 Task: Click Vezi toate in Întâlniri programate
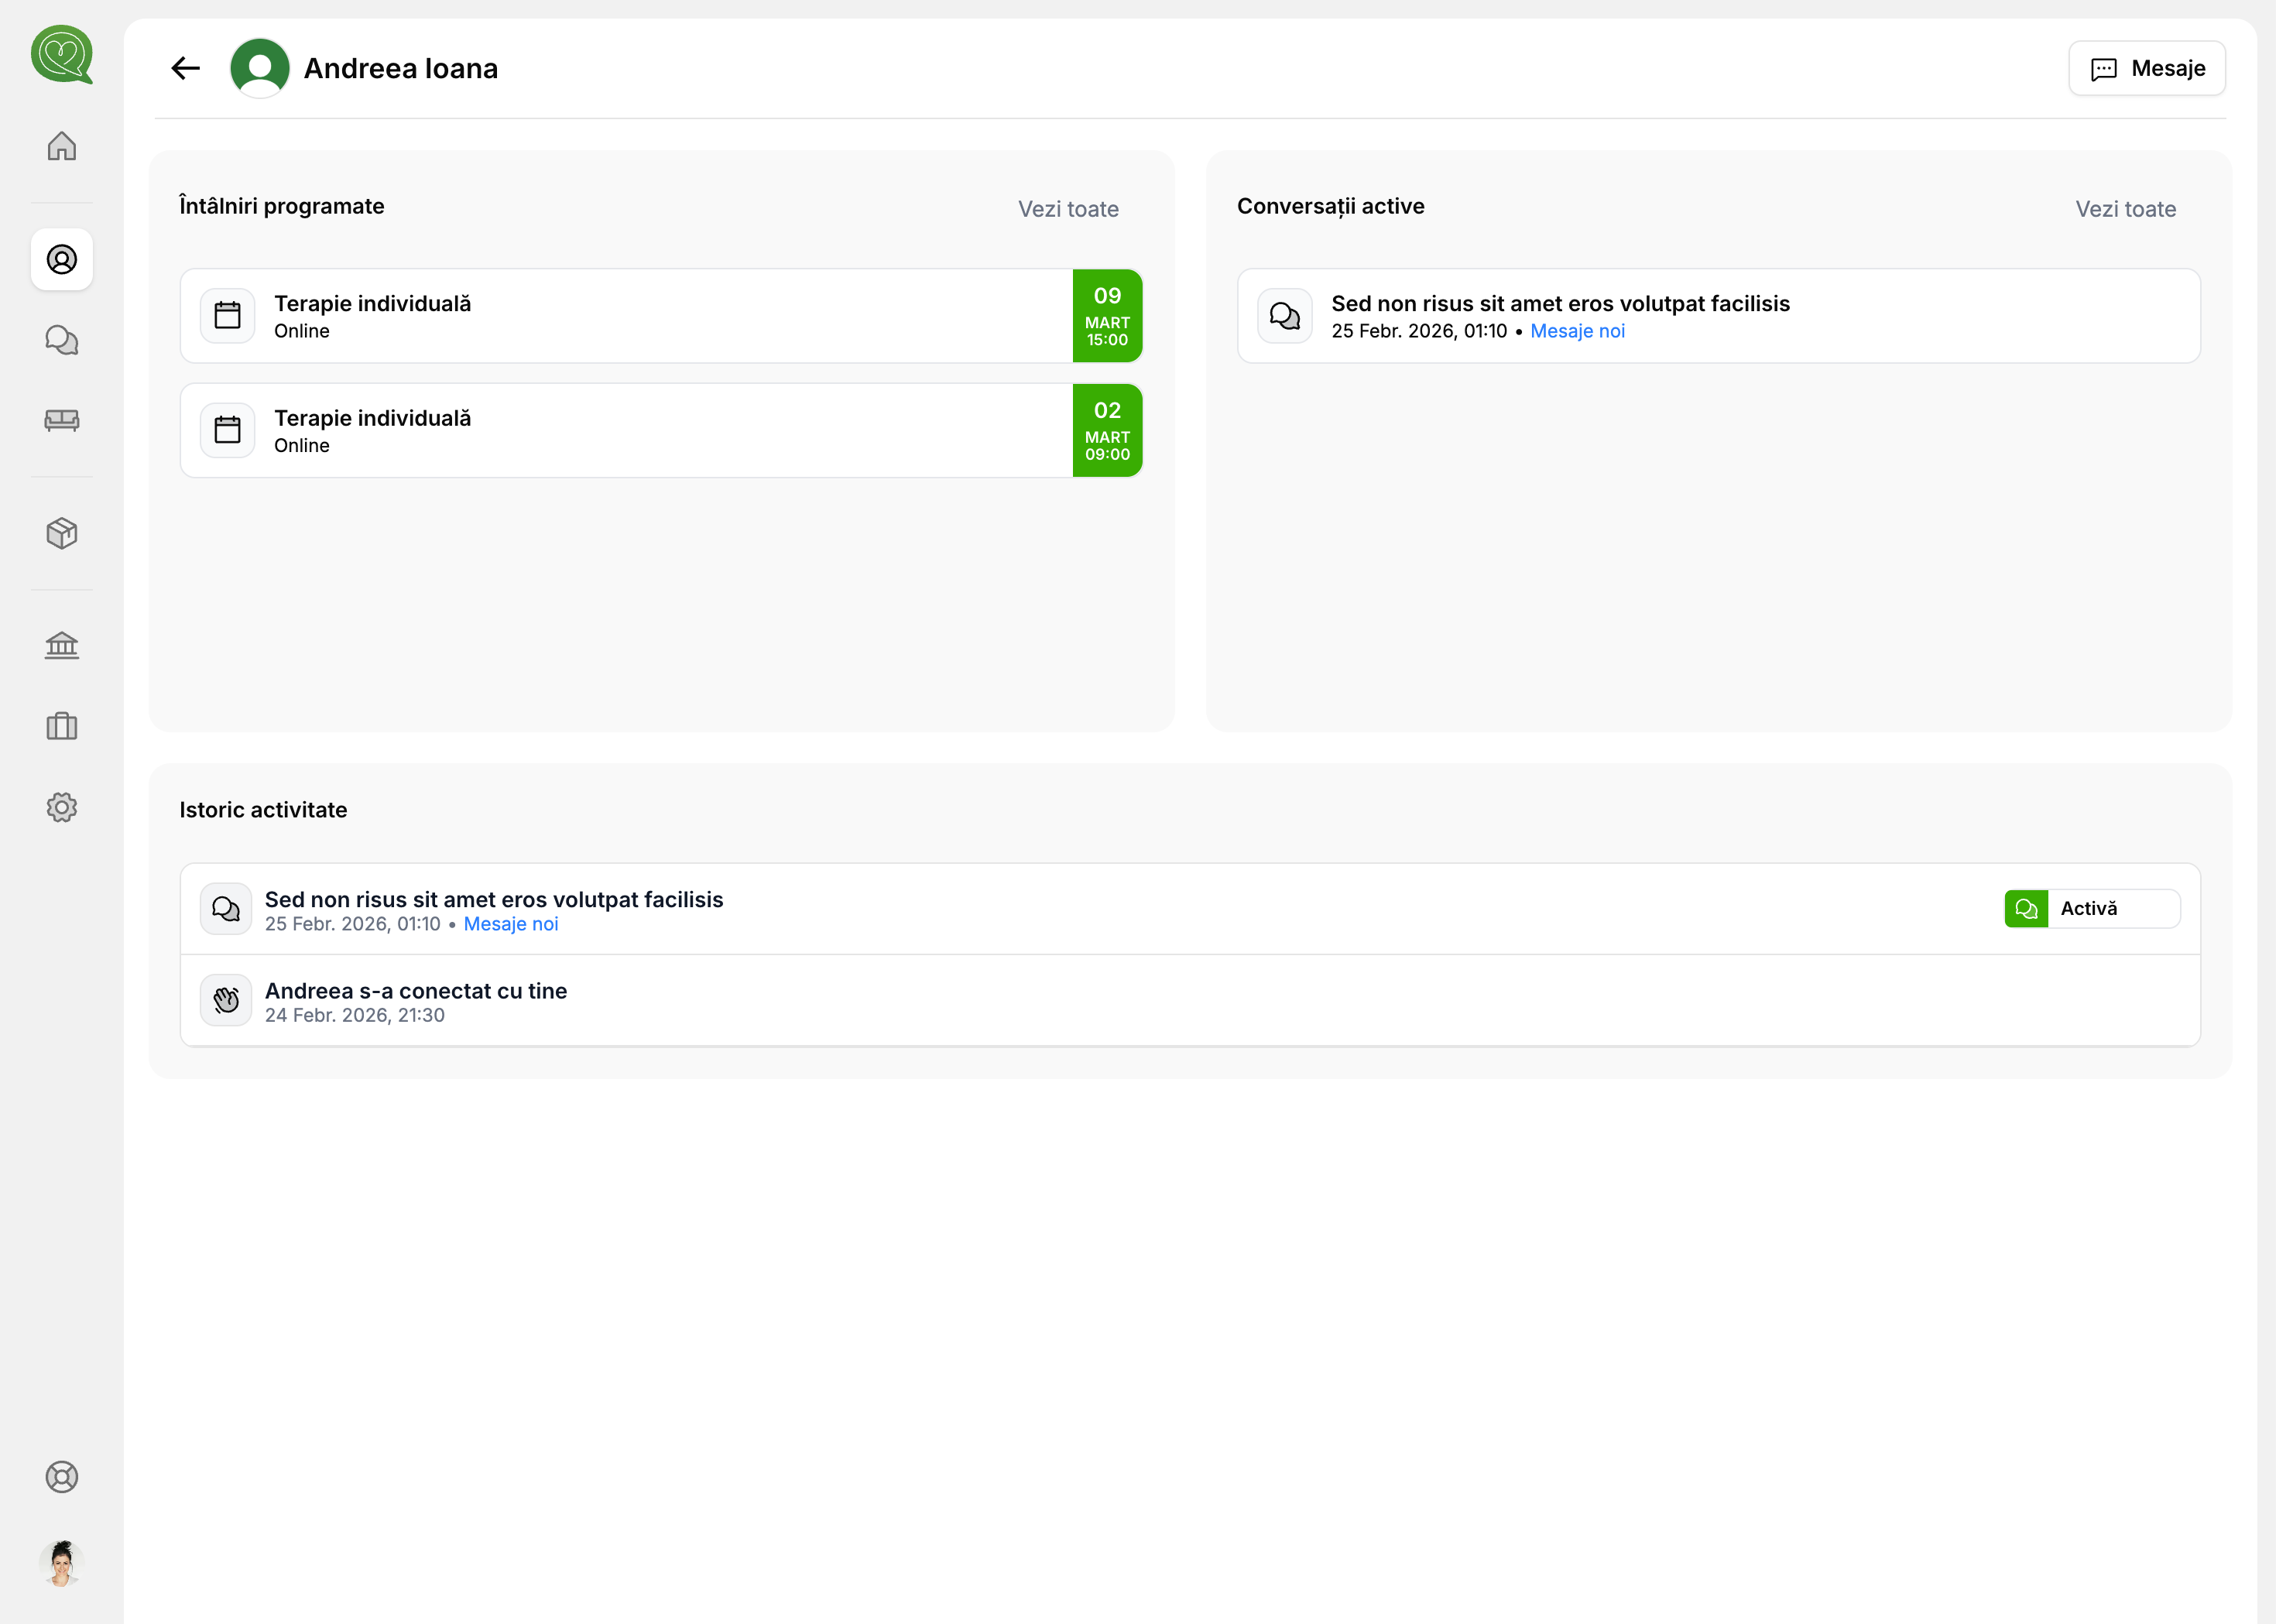(x=1069, y=209)
